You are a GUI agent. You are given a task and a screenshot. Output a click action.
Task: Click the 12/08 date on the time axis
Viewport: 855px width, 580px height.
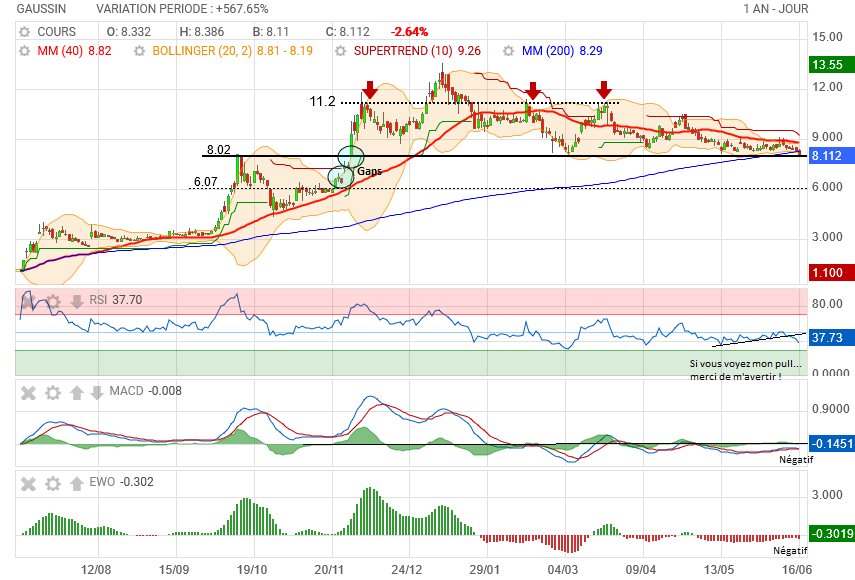coord(96,570)
